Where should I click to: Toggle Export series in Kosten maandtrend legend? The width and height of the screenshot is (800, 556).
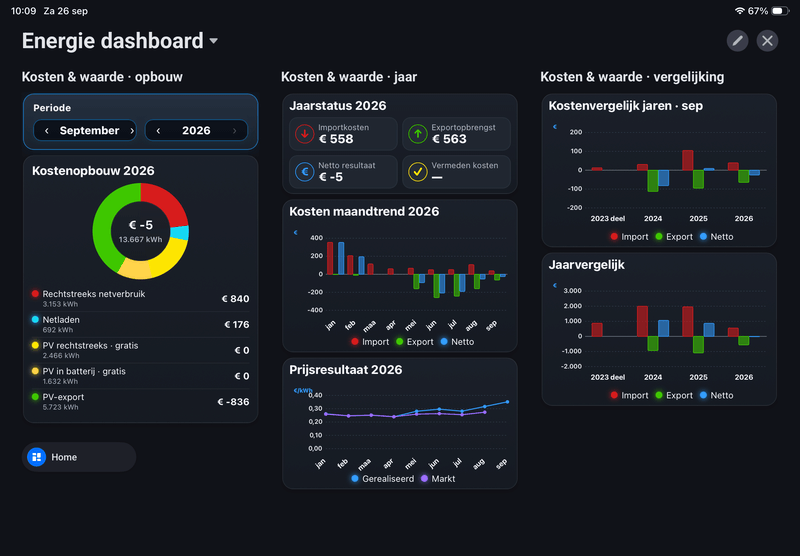click(x=415, y=342)
